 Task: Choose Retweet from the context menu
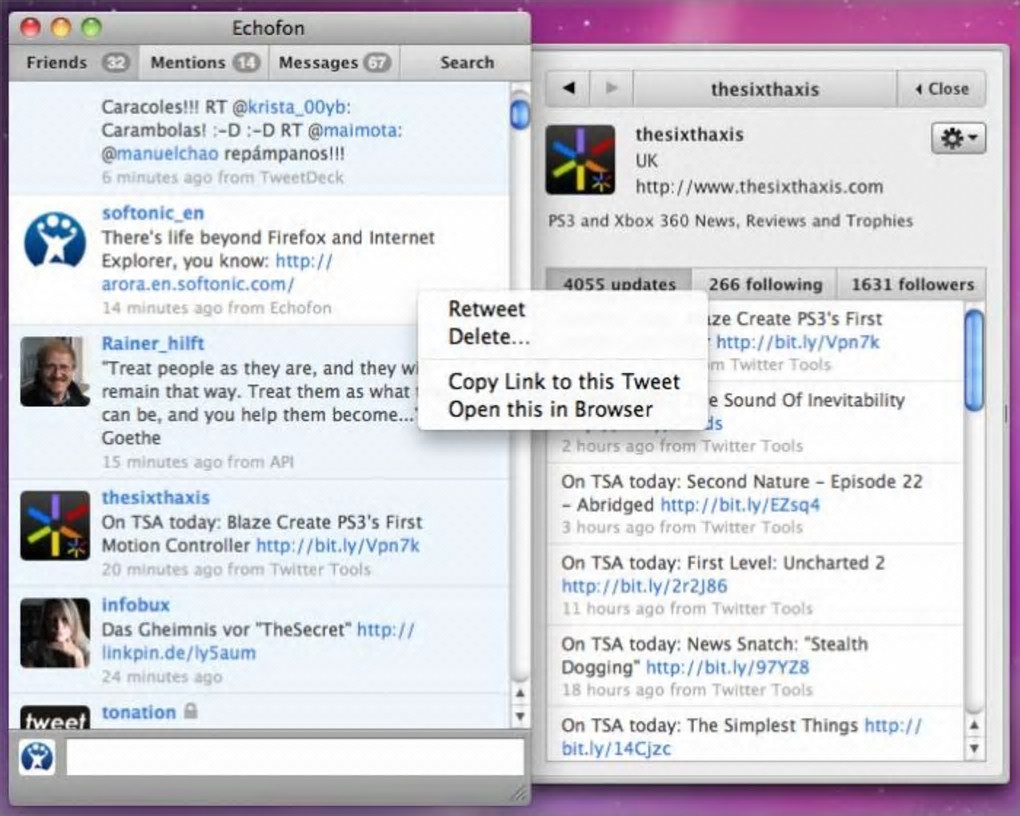(x=487, y=309)
